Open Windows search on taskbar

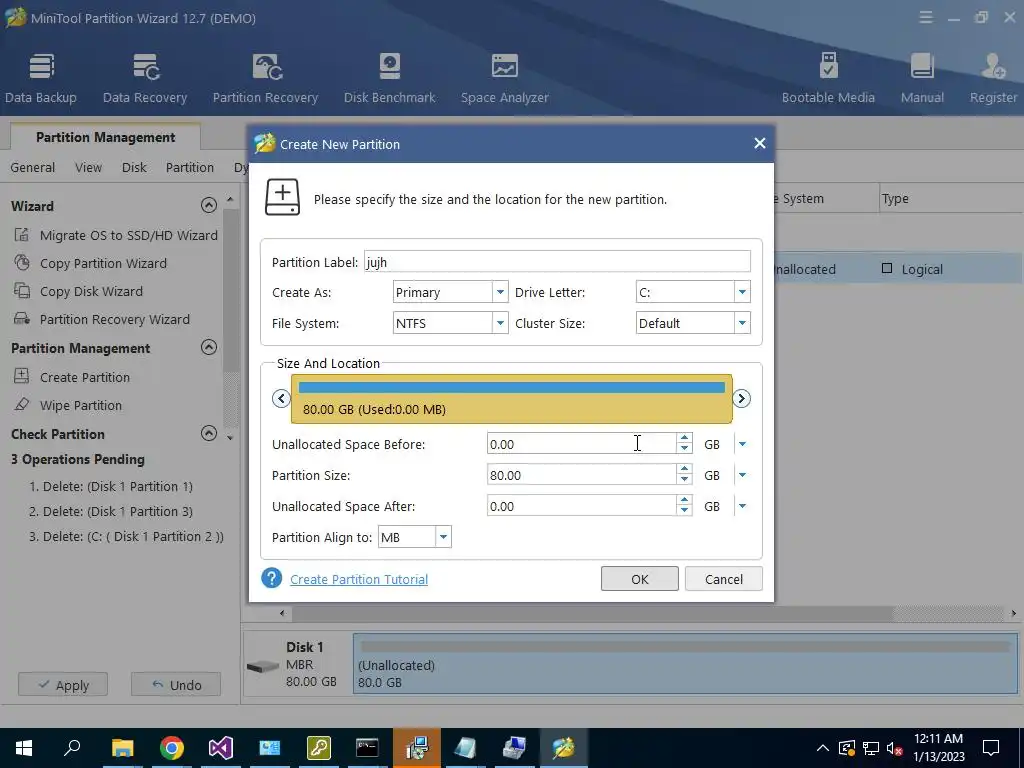72,748
